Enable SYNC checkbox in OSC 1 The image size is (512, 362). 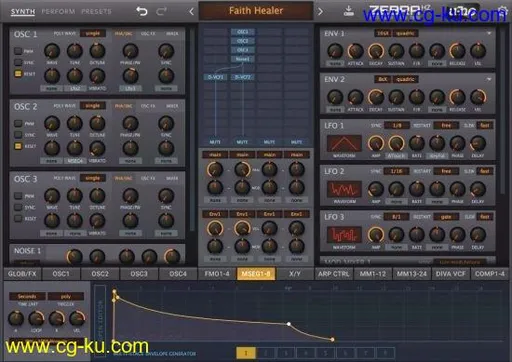click(x=18, y=62)
